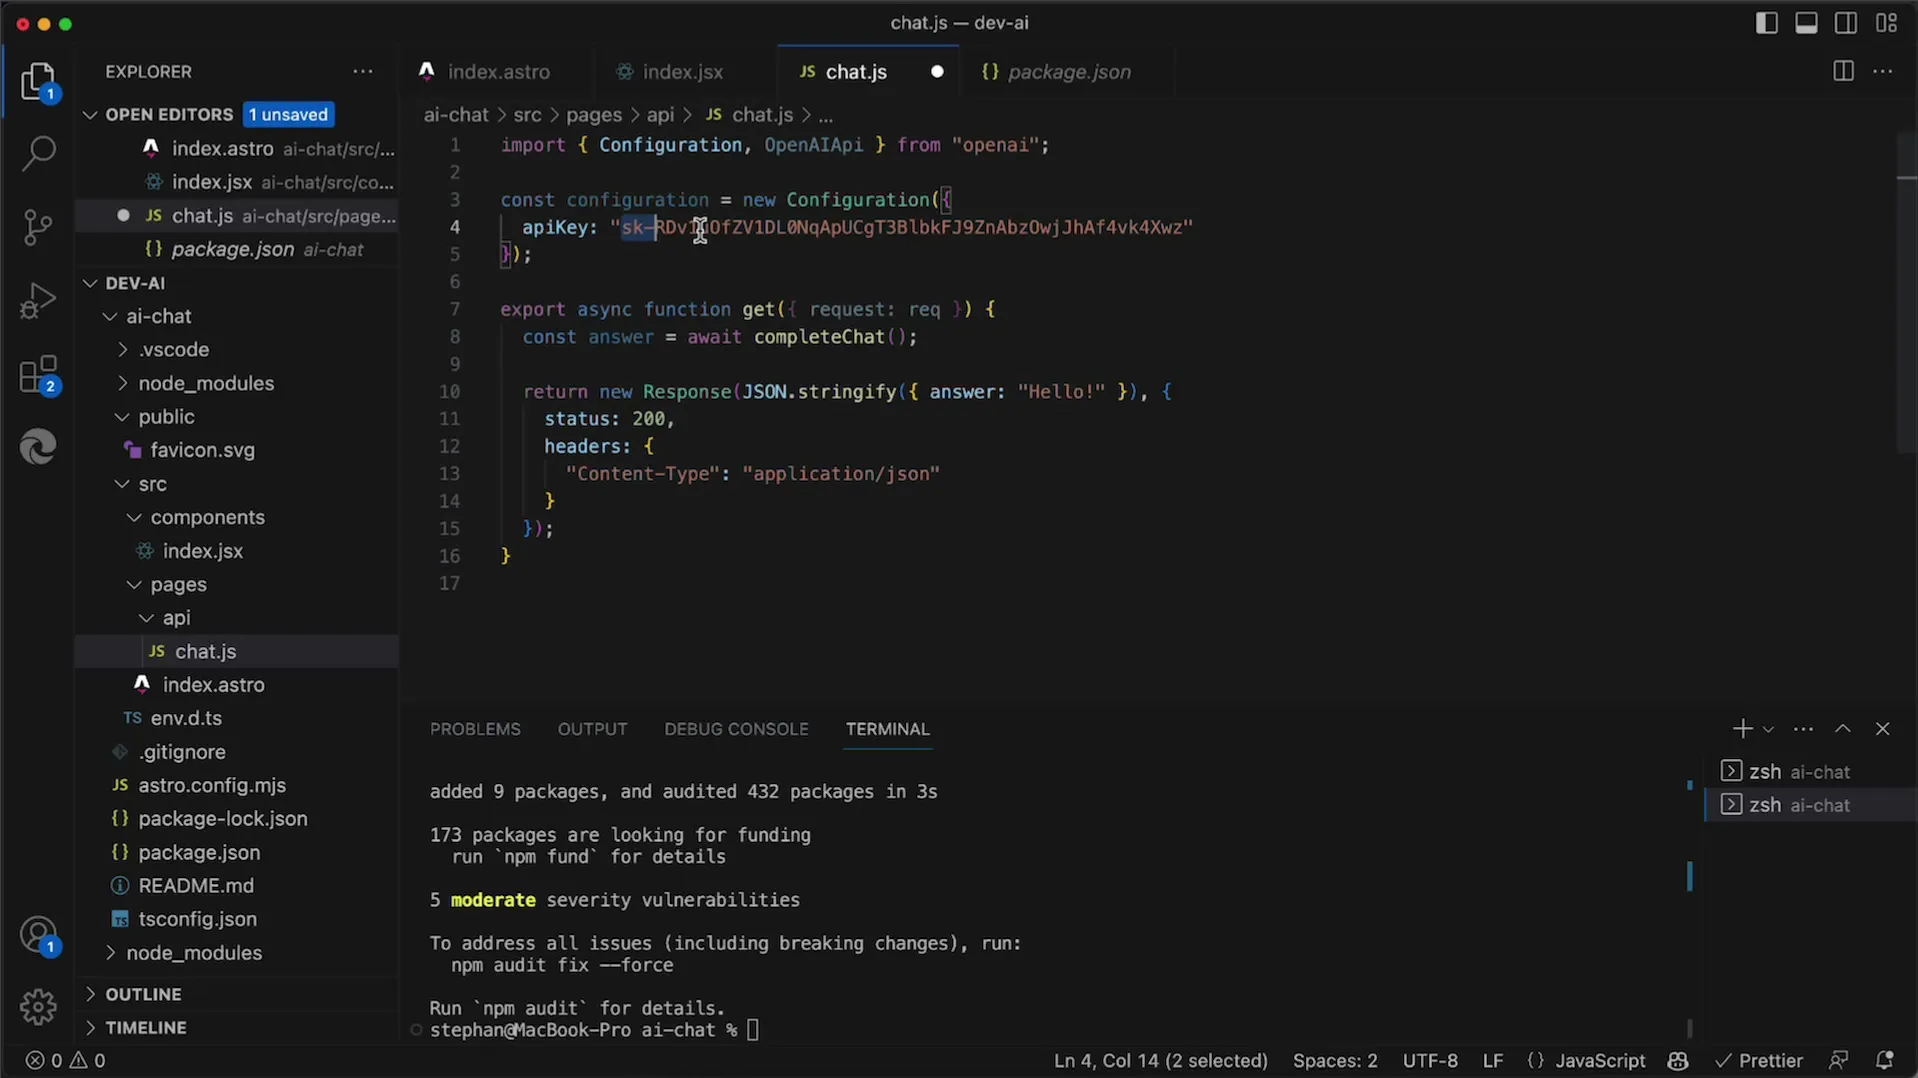The height and width of the screenshot is (1078, 1918).
Task: Open the Extensions view
Action: click(x=38, y=375)
